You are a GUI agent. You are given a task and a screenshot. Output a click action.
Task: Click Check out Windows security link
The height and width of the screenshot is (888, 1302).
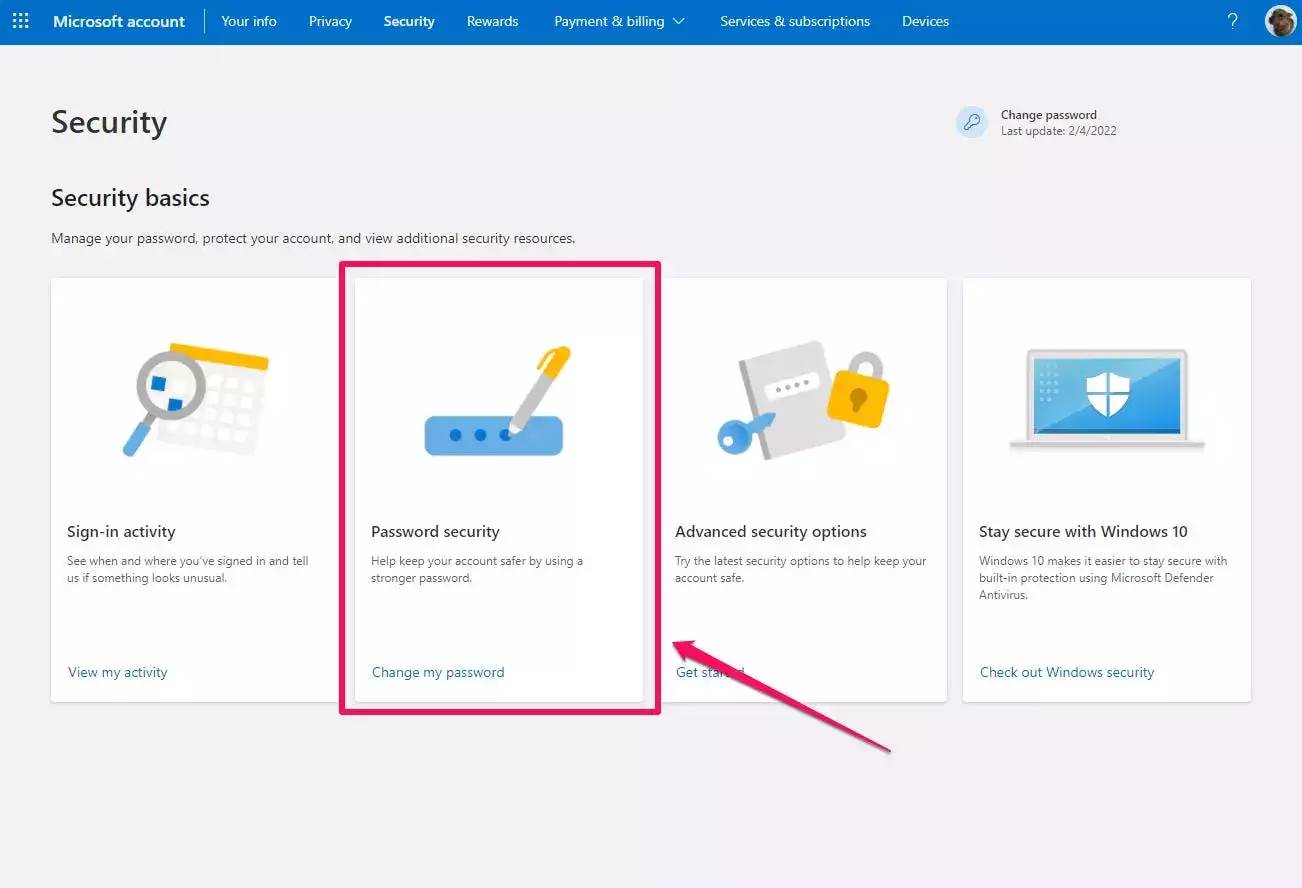(1066, 672)
